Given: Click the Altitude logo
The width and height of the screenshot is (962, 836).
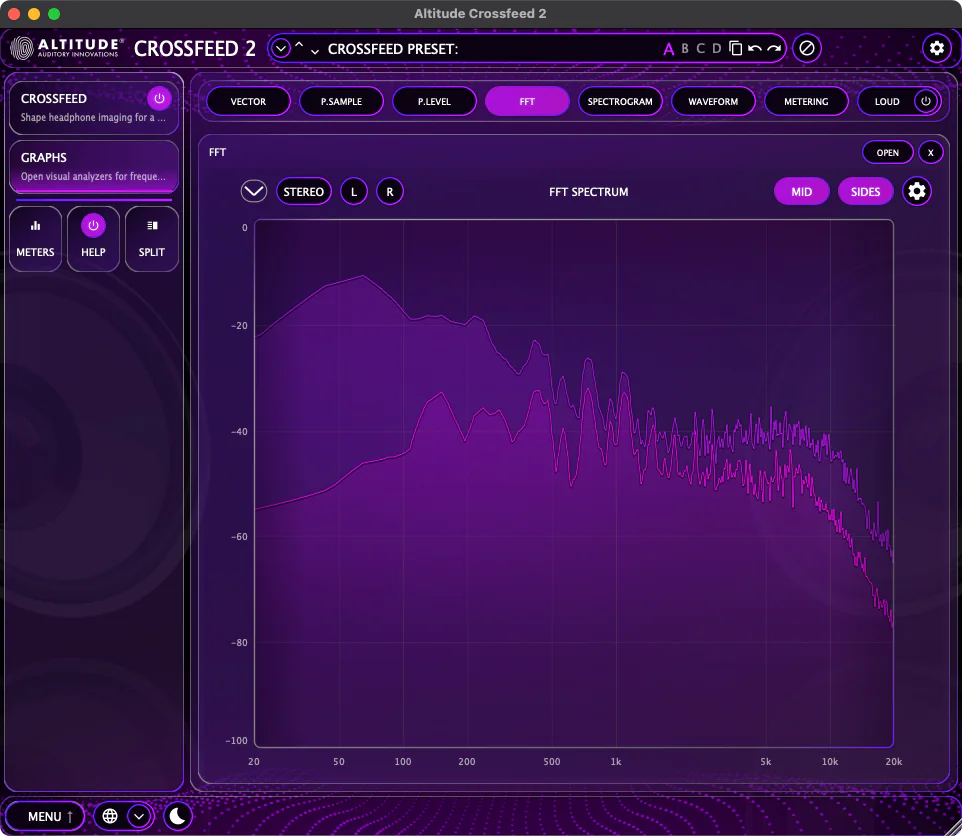Looking at the screenshot, I should tap(65, 48).
